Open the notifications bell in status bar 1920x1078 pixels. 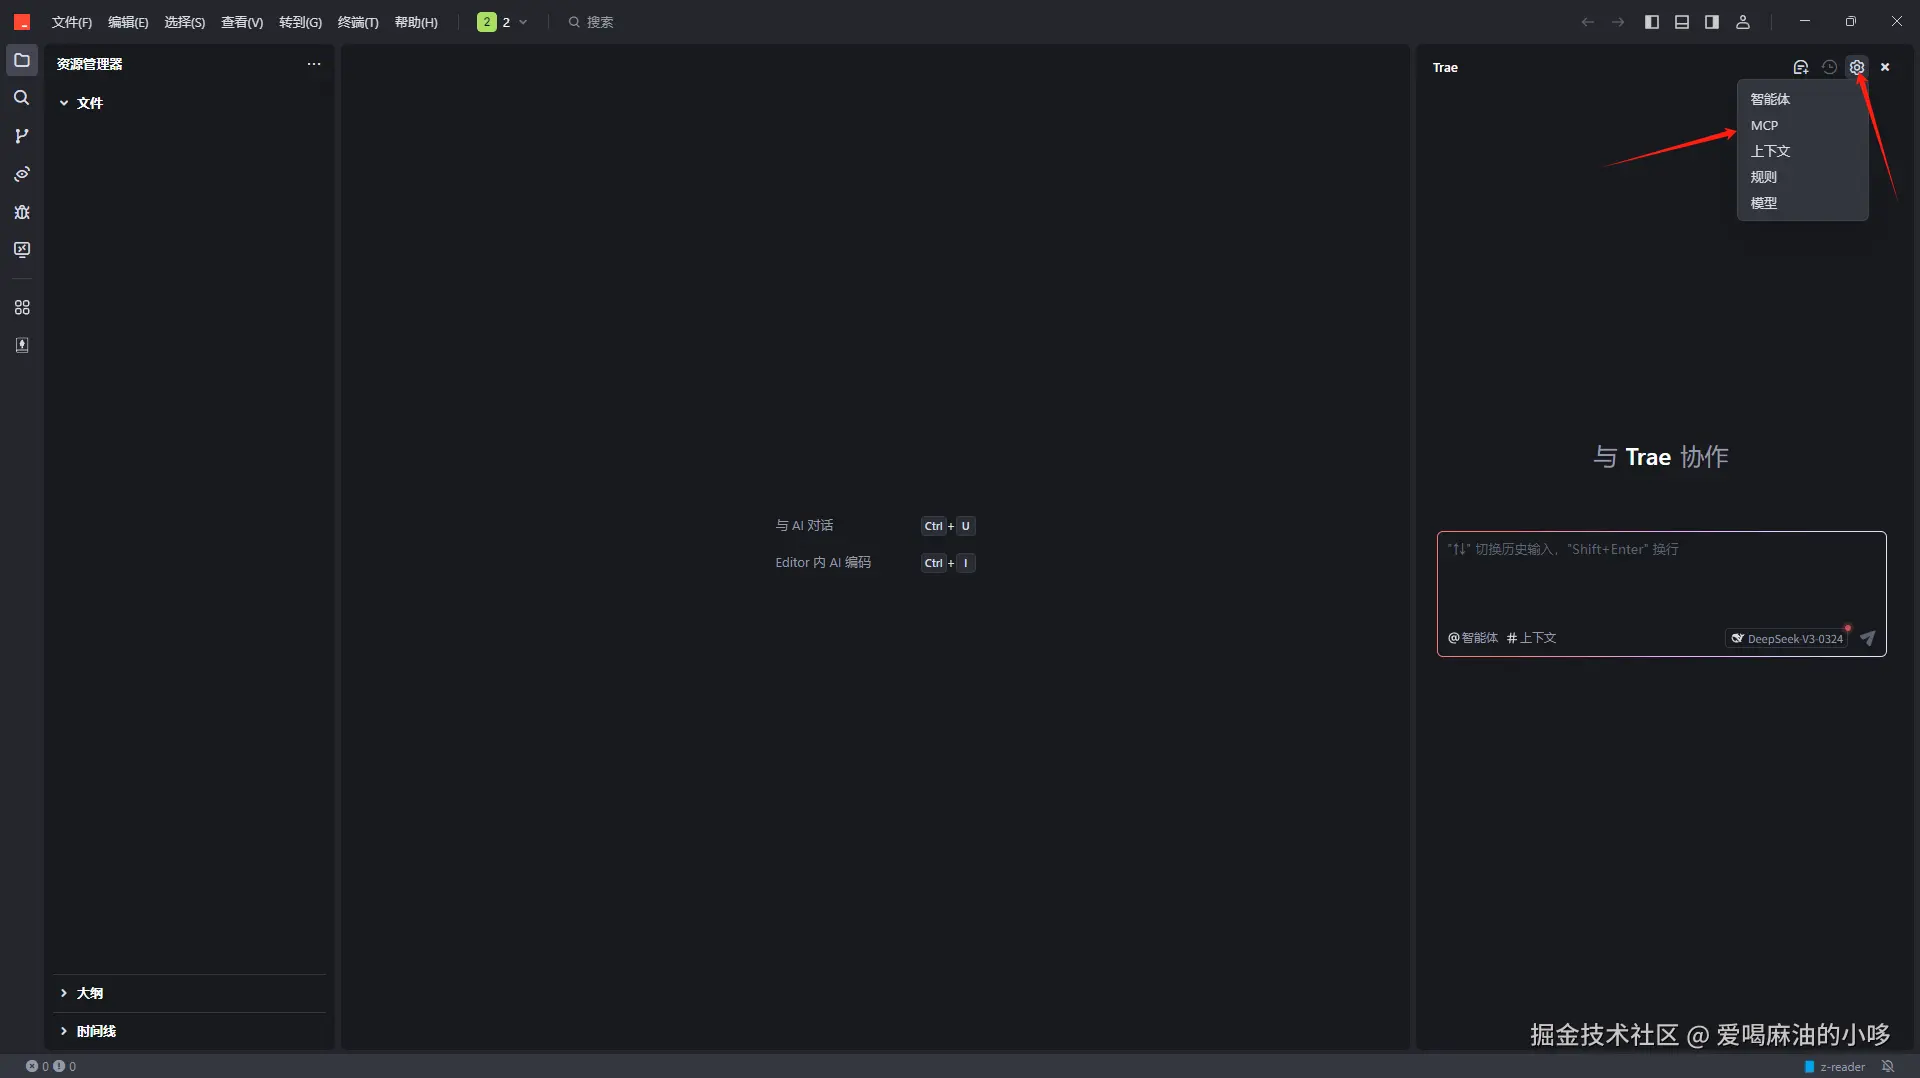(1888, 1066)
